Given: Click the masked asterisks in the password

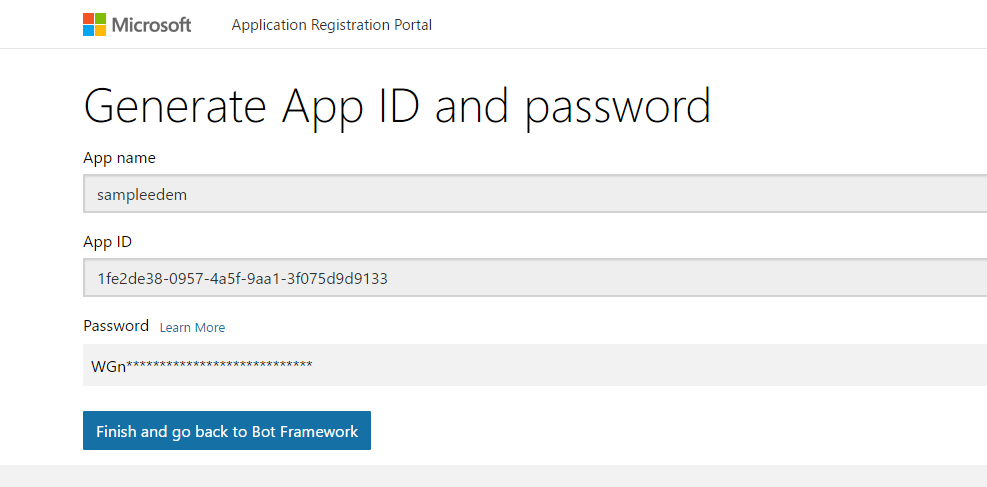Looking at the screenshot, I should pyautogui.click(x=220, y=365).
